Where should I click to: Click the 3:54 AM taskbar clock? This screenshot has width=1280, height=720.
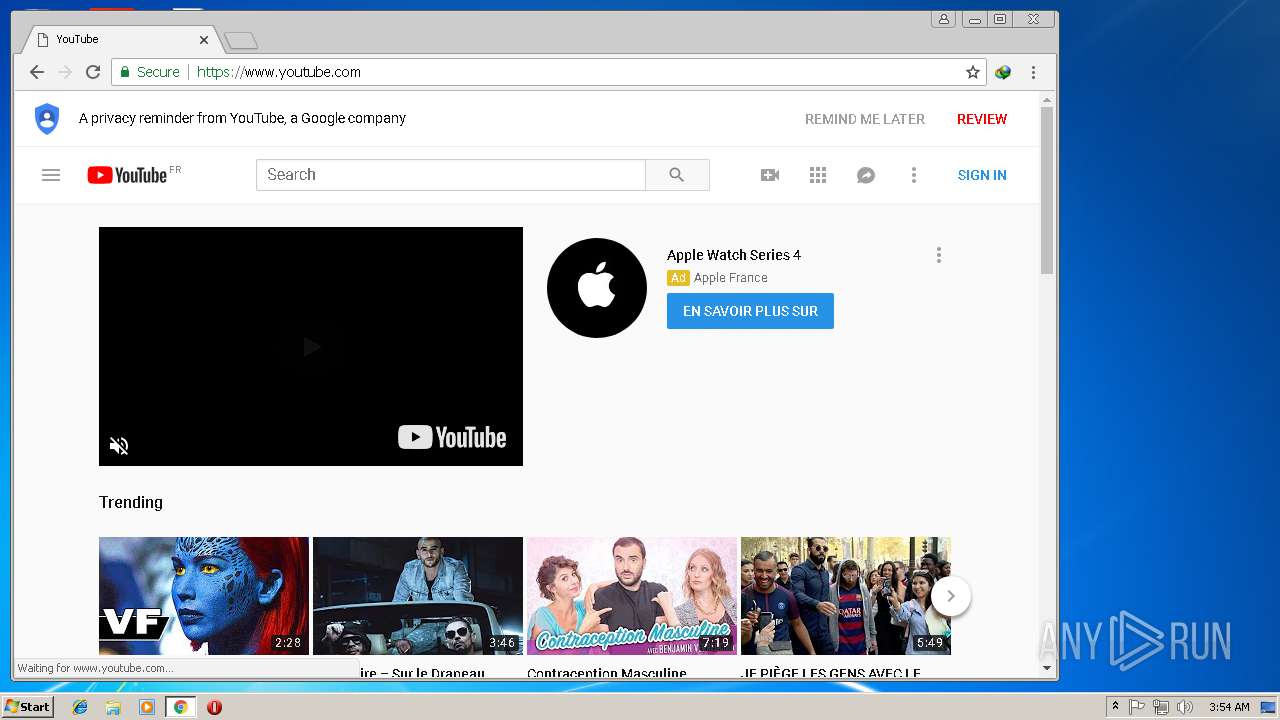pos(1229,707)
